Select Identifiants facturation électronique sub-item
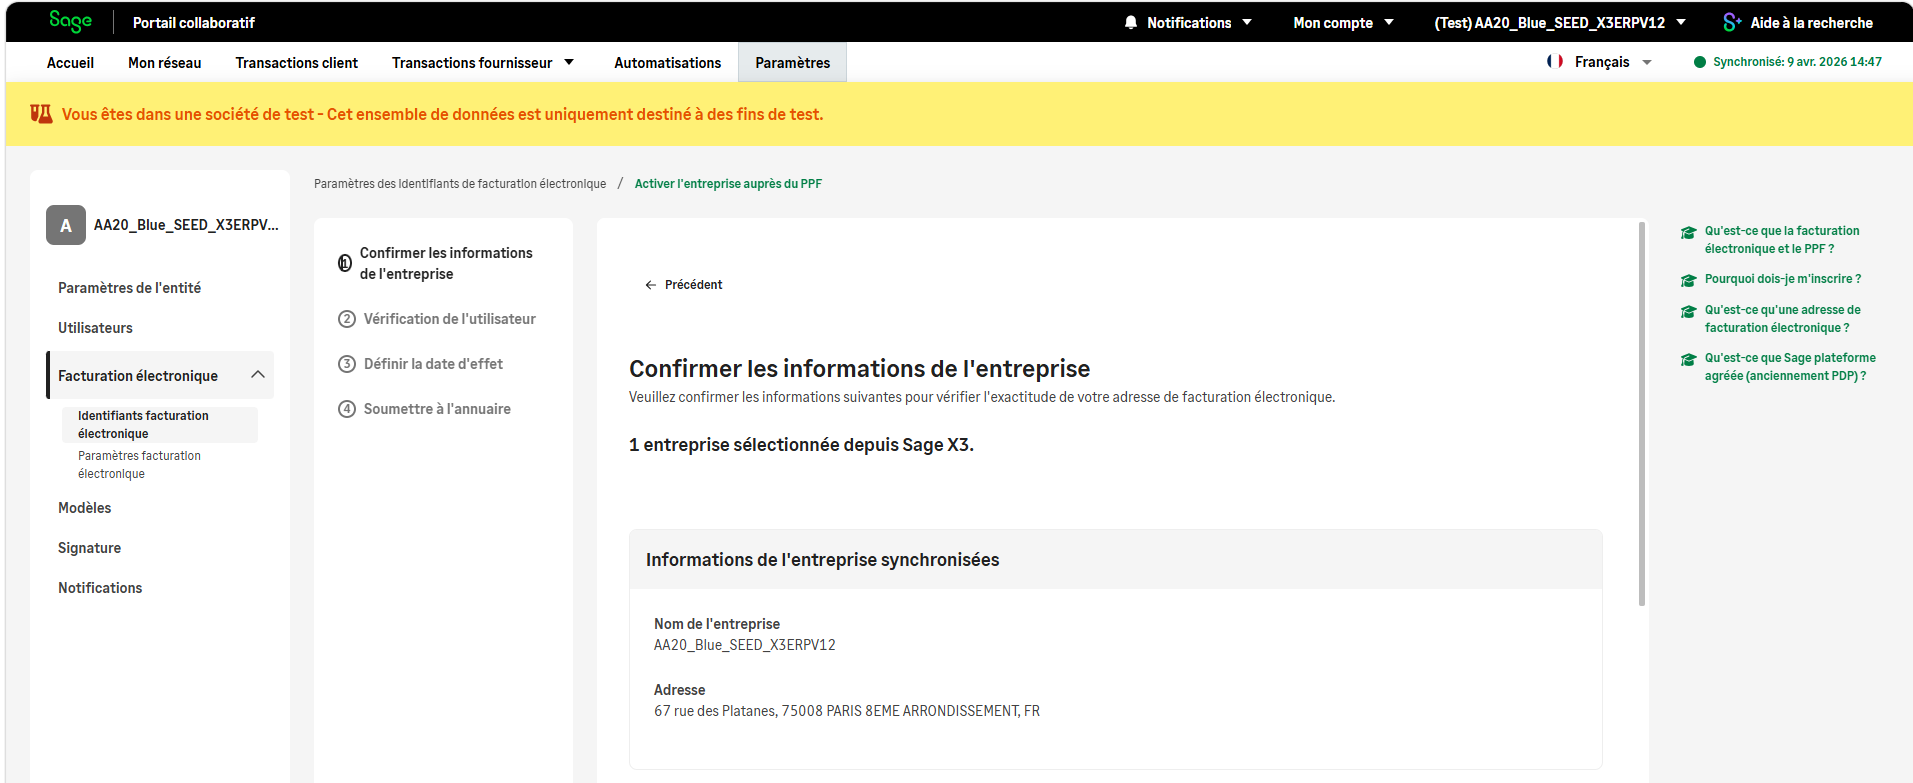1913x783 pixels. pyautogui.click(x=160, y=425)
